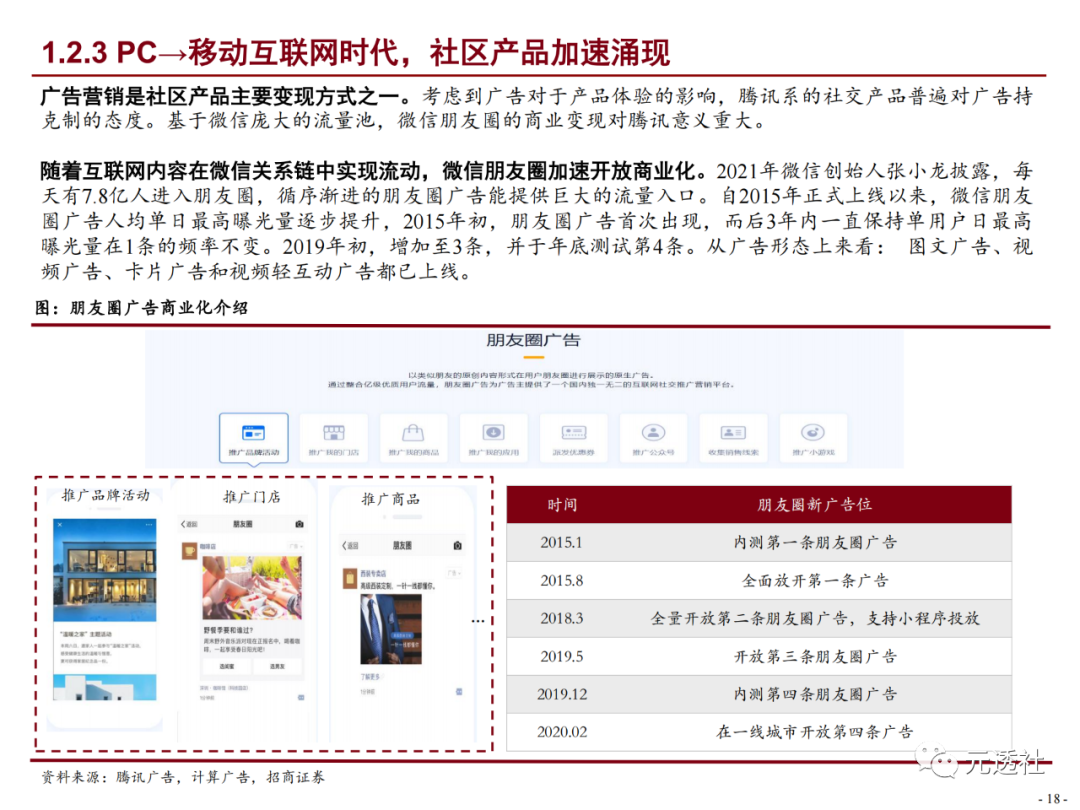The width and height of the screenshot is (1080, 810).
Task: Select the 2018.3 date cell
Action: click(x=561, y=619)
